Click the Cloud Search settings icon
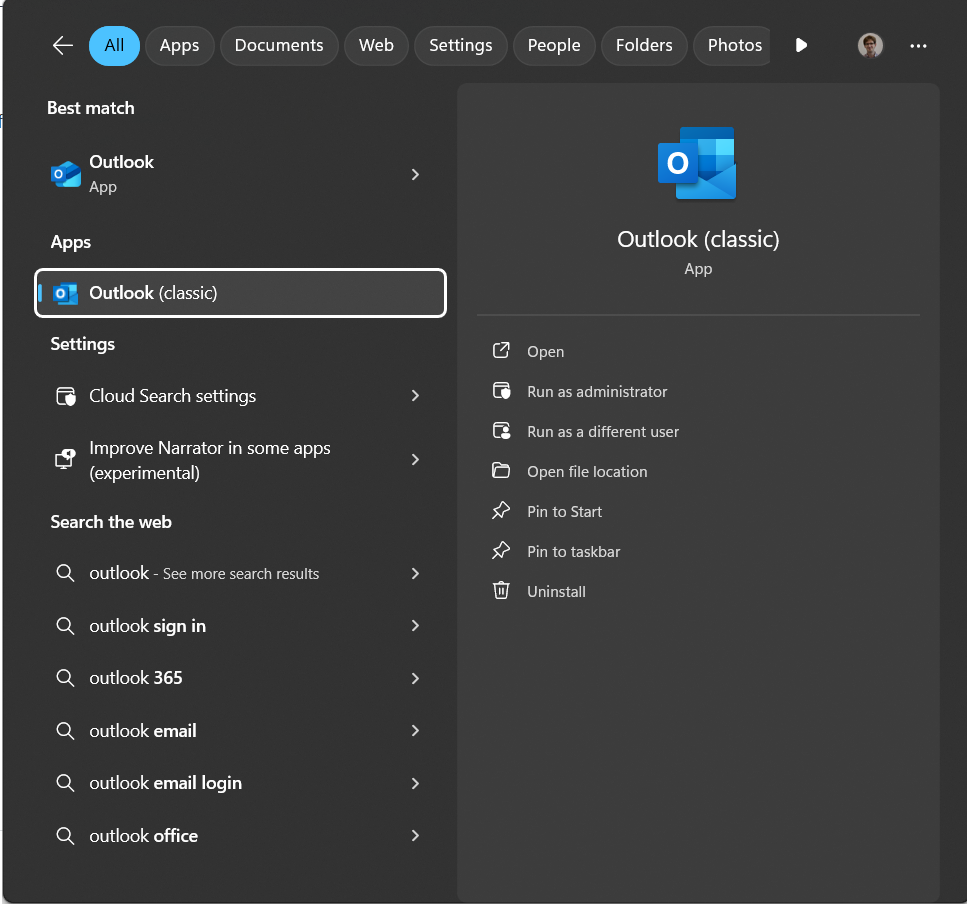967x904 pixels. 65,396
